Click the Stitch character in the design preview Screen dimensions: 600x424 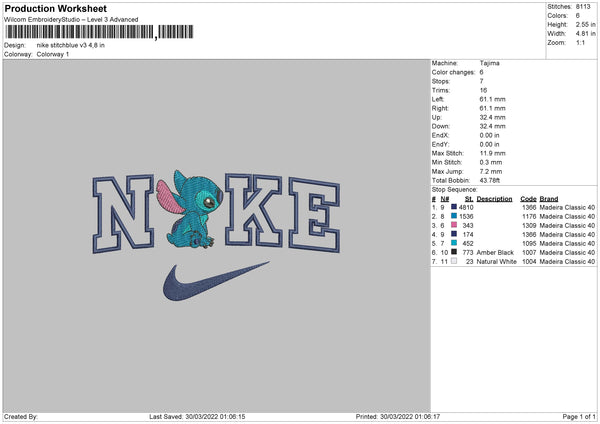(190, 209)
